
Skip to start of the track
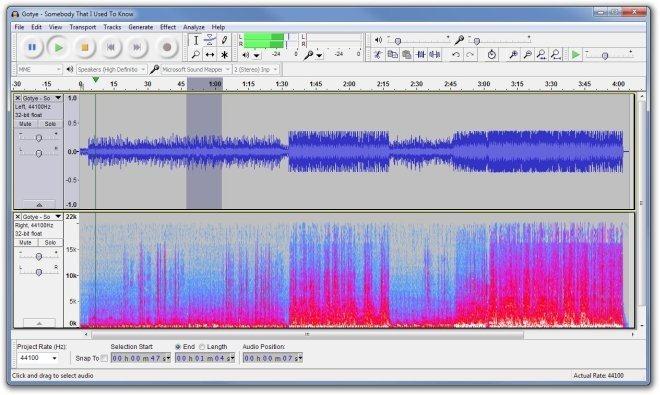pos(111,47)
